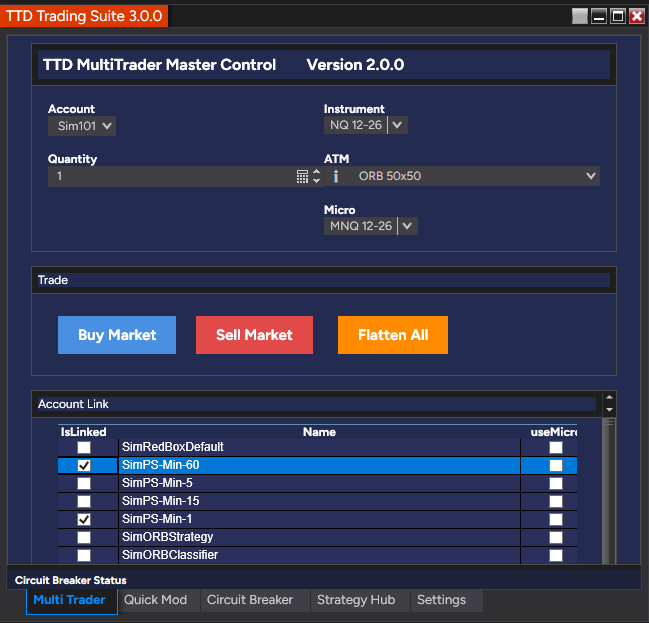Viewport: 649px width, 623px height.
Task: Enable useMicro for SimORBClassifier
Action: (x=556, y=555)
